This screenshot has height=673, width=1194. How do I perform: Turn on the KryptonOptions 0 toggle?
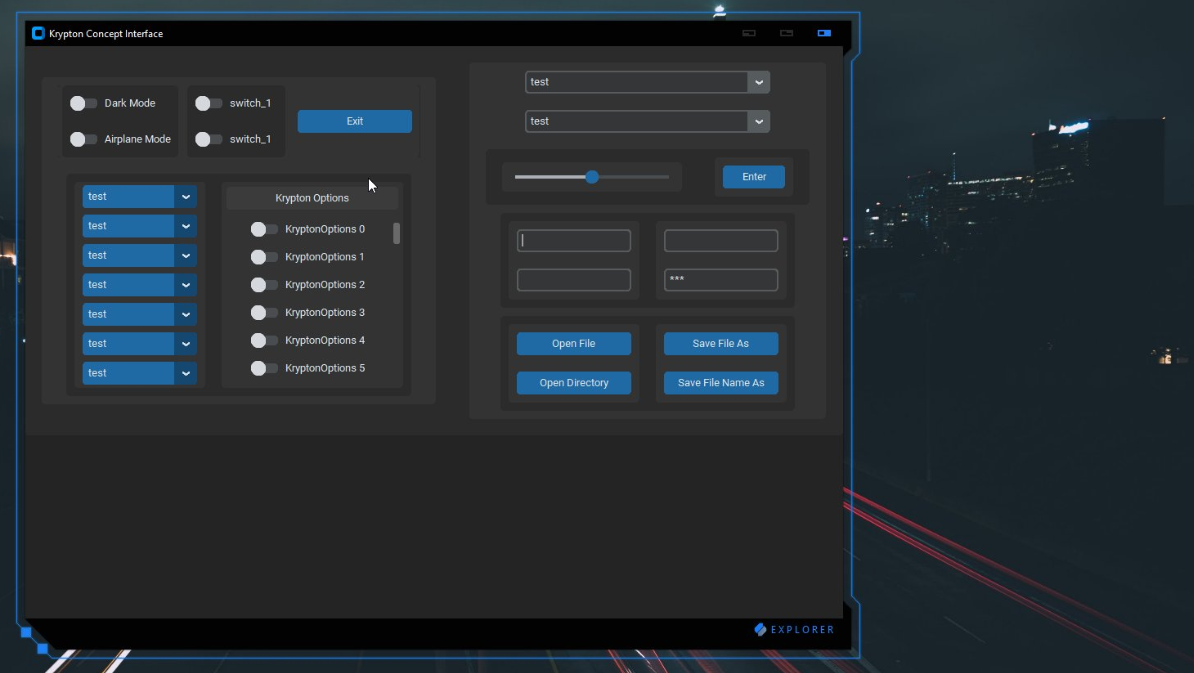pos(264,229)
